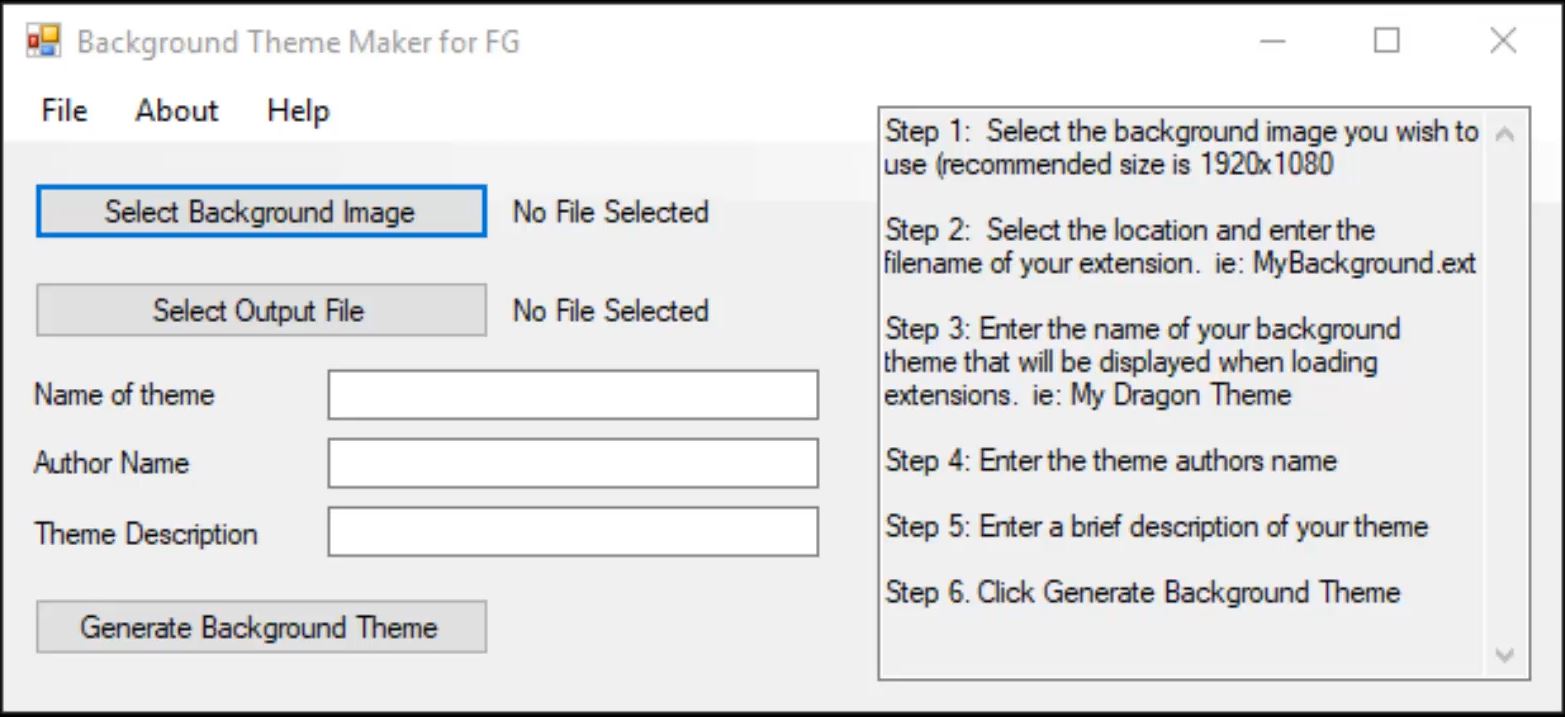The image size is (1565, 717).
Task: Maximize the Background Theme Maker window
Action: [1387, 41]
